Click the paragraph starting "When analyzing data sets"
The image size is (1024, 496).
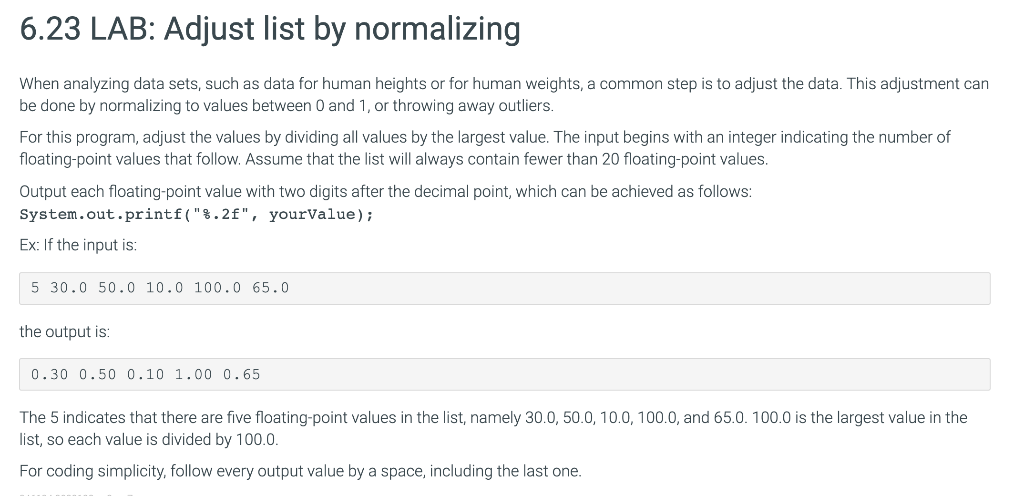[x=504, y=95]
